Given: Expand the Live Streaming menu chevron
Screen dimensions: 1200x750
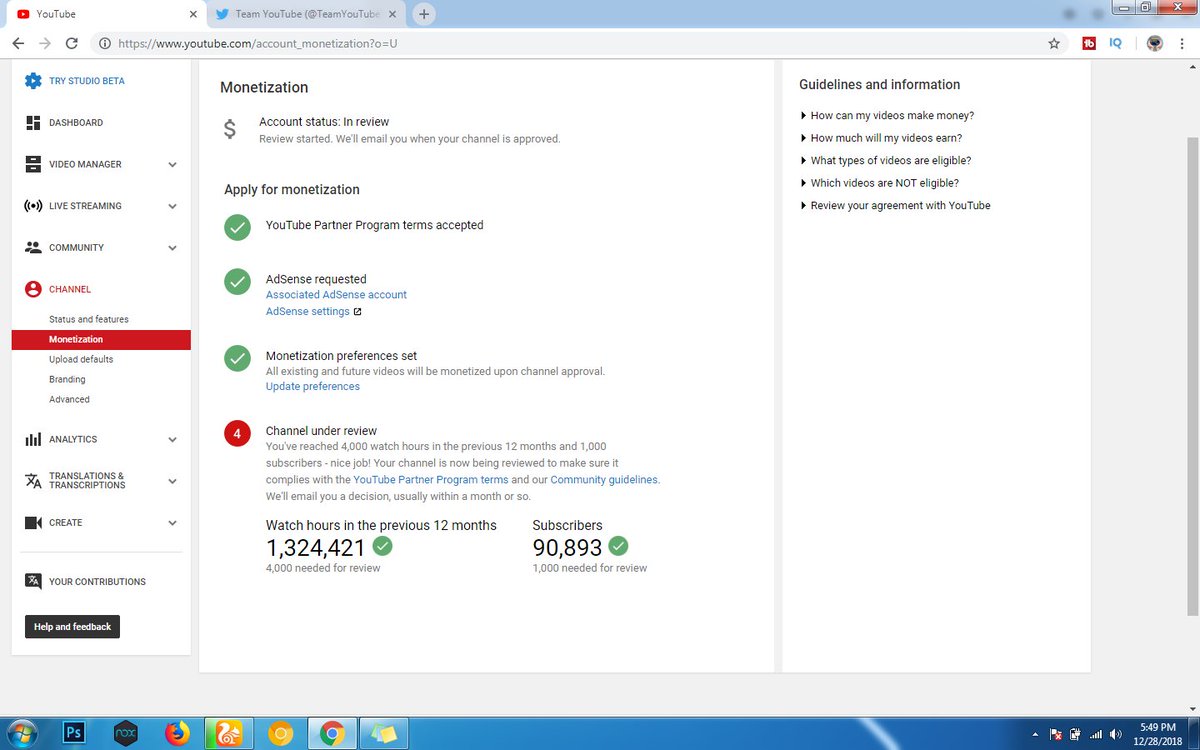Looking at the screenshot, I should pos(172,207).
